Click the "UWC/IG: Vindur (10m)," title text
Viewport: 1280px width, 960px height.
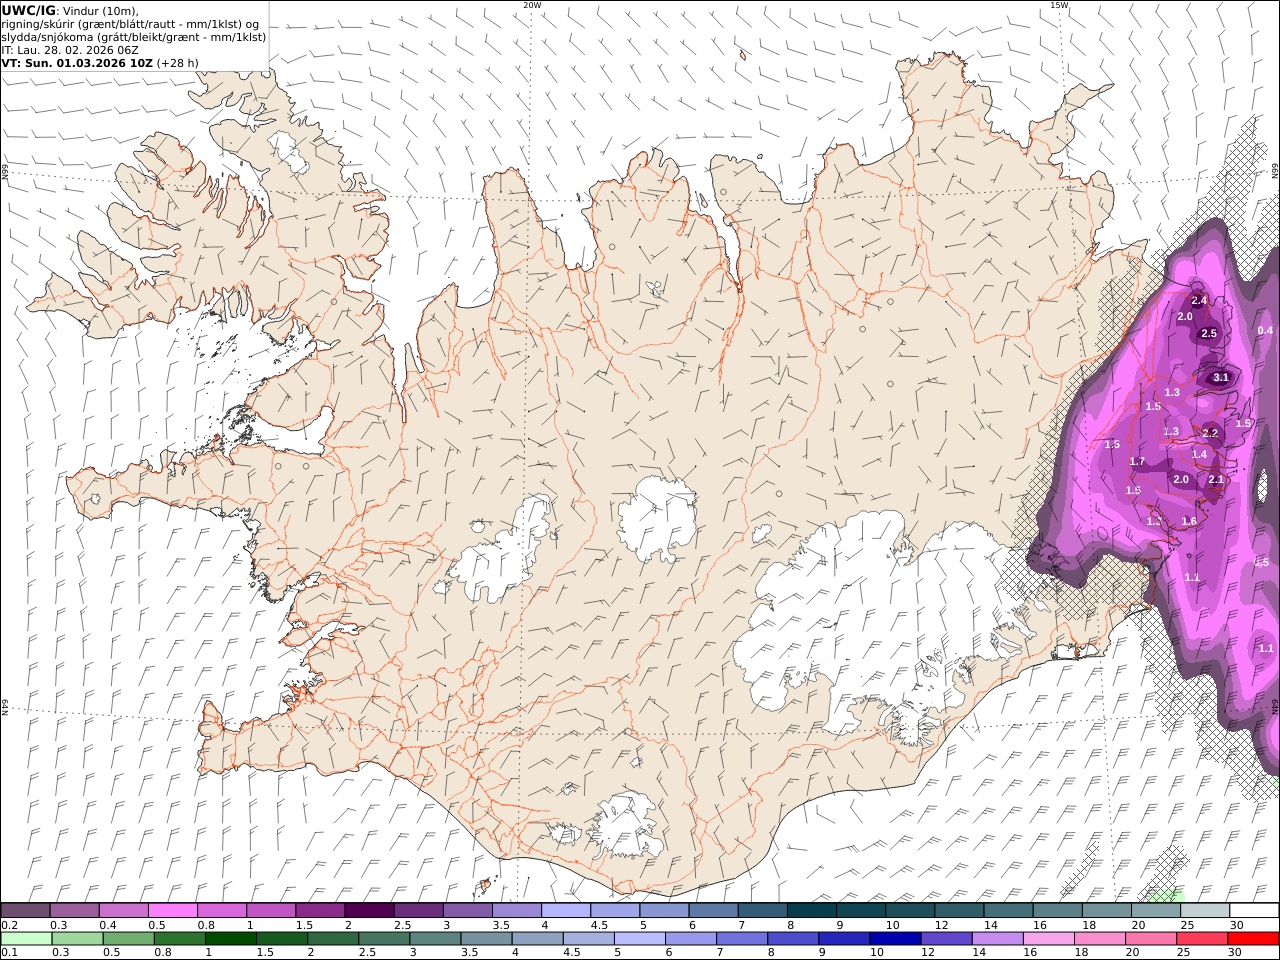tap(70, 10)
